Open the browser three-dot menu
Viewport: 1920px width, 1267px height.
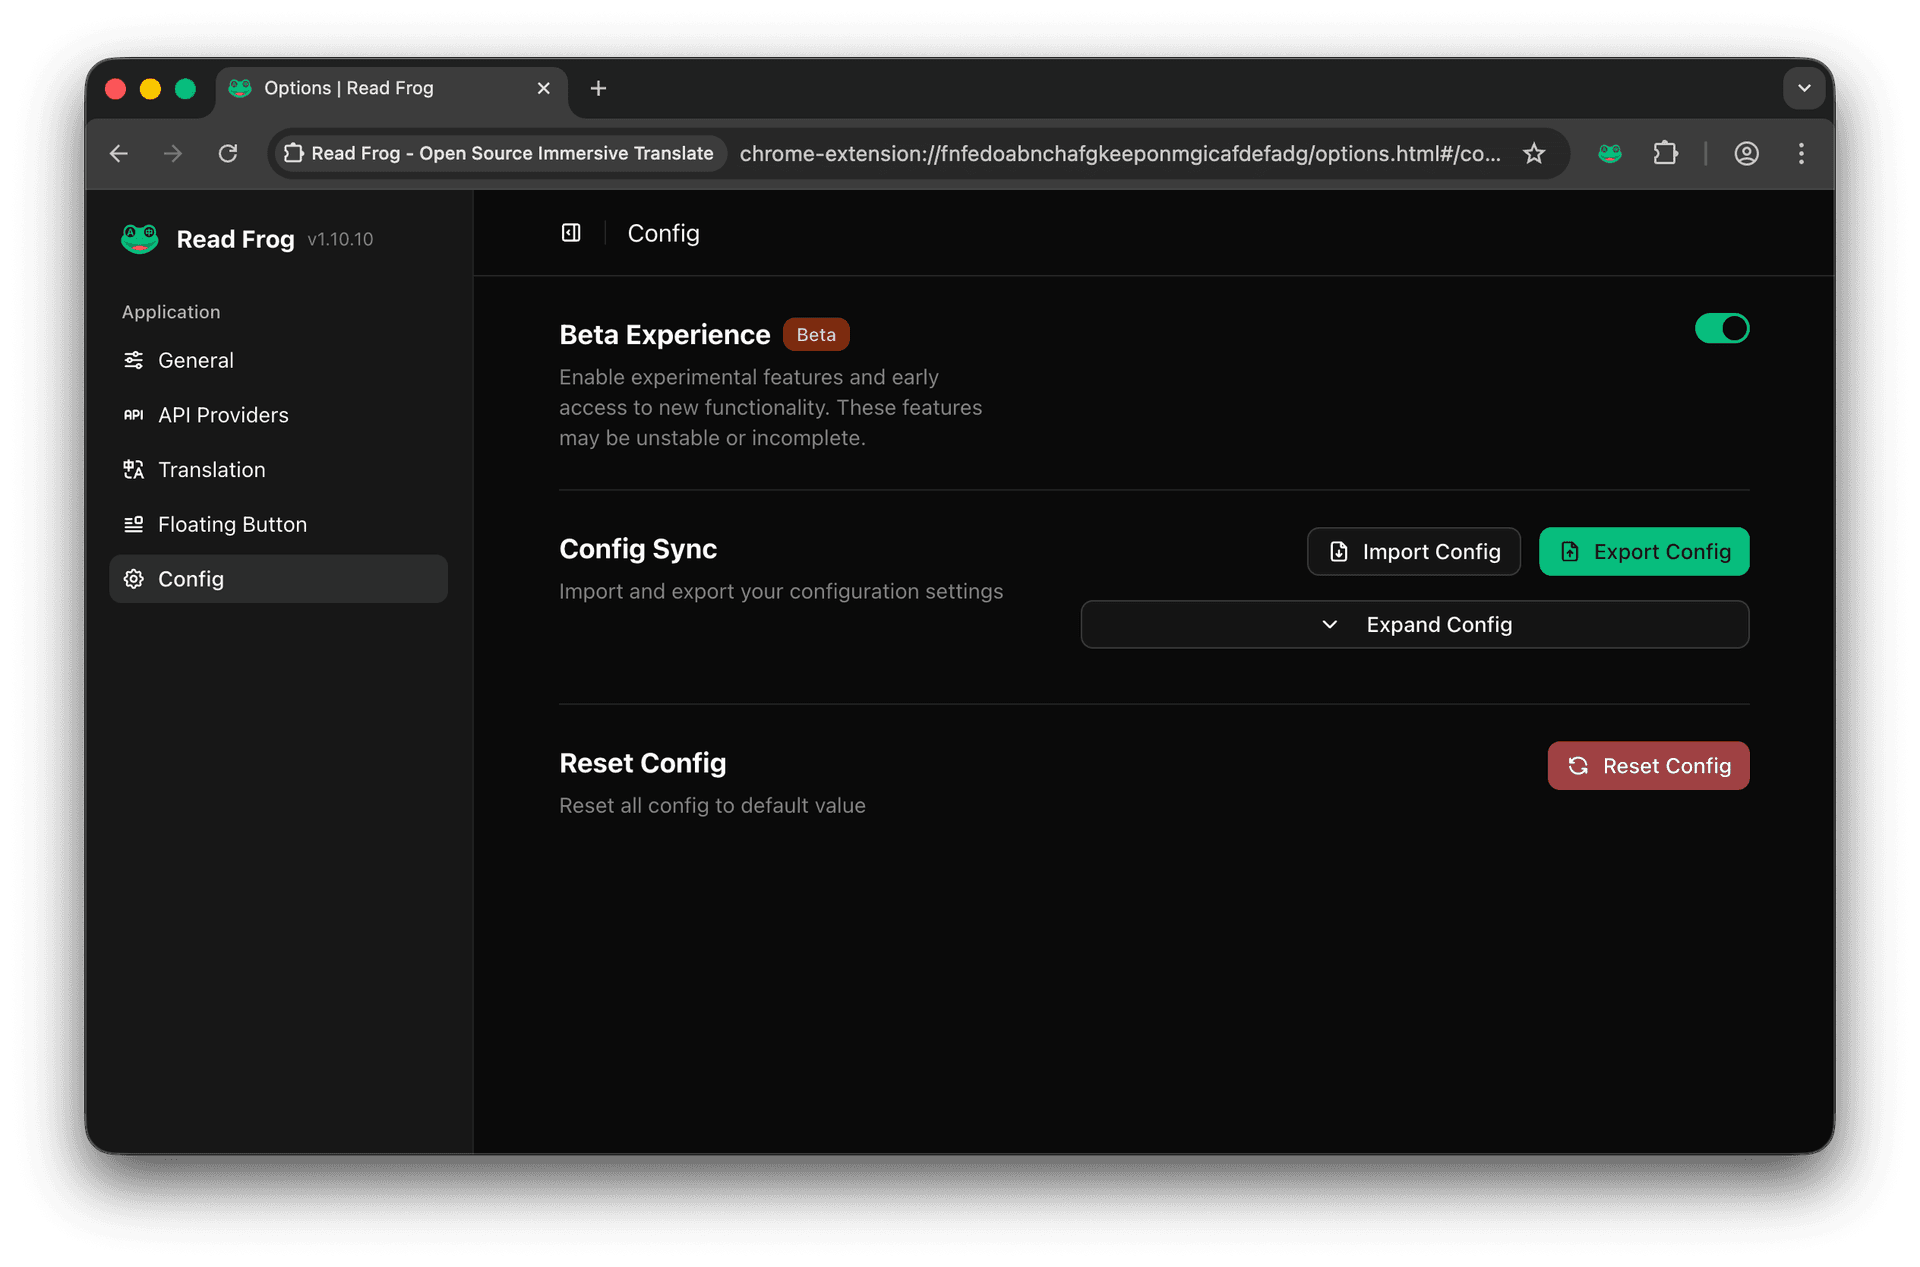click(x=1800, y=153)
